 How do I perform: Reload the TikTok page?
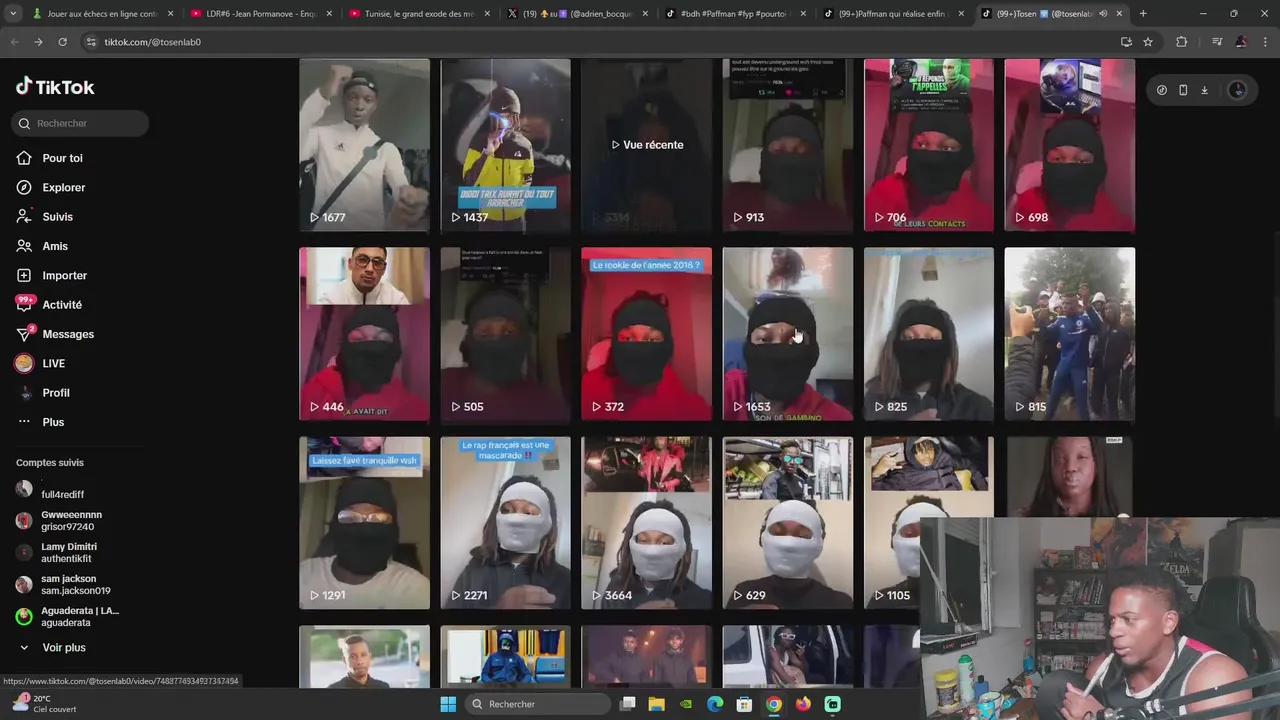tap(62, 42)
